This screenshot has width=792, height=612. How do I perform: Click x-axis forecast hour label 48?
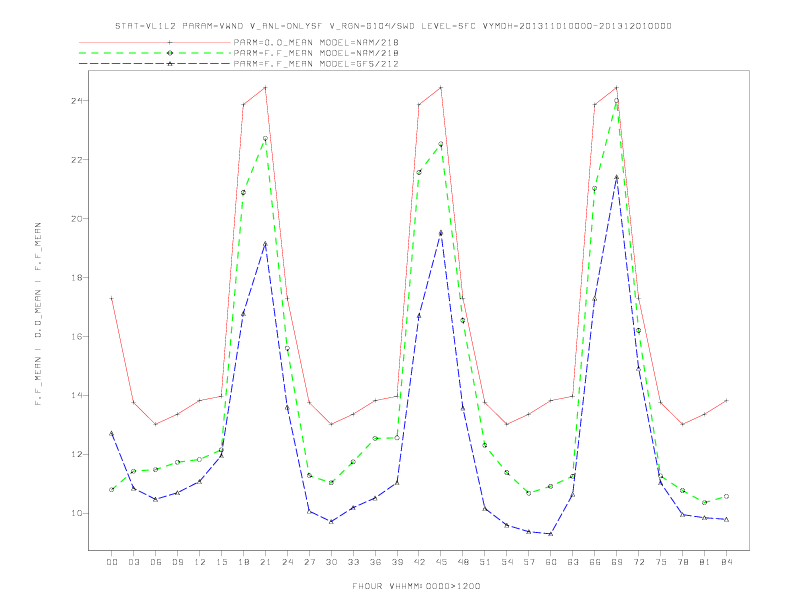(463, 562)
